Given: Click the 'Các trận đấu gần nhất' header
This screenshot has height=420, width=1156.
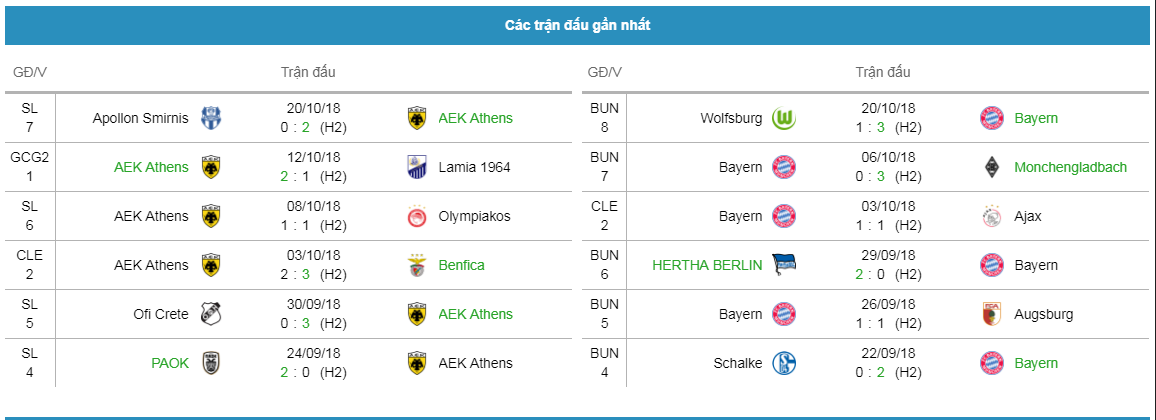Looking at the screenshot, I should click(577, 26).
